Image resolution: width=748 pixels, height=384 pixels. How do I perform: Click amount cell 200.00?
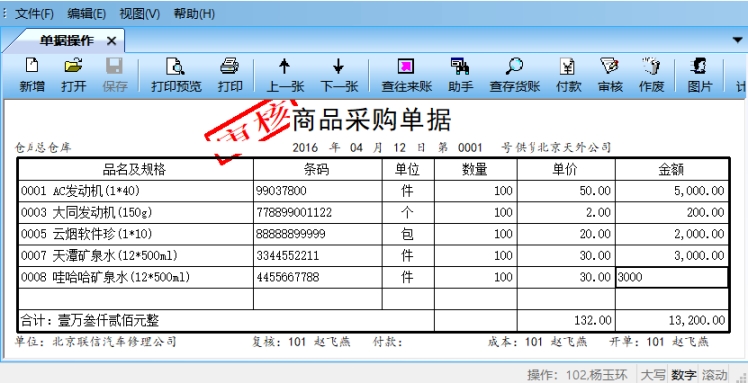click(672, 212)
